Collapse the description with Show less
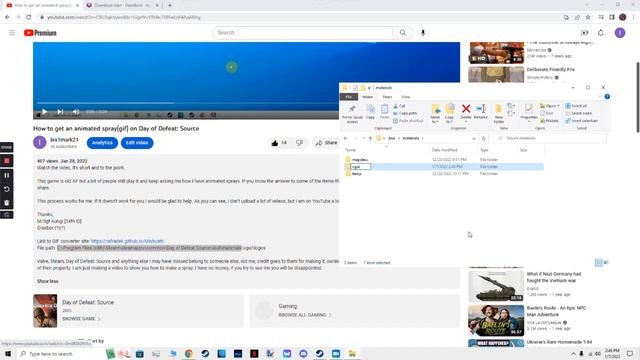Screen dimensions: 640x360 click(48, 281)
